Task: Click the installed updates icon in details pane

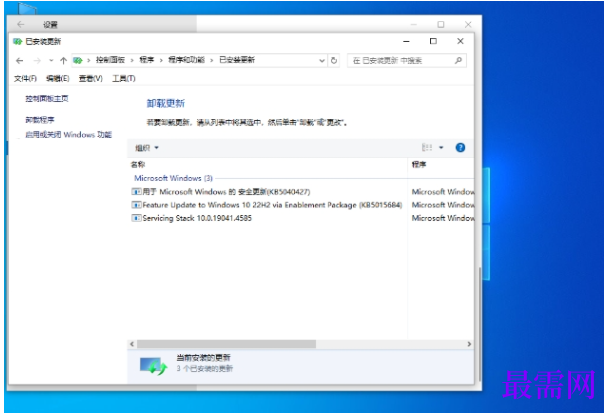Action: [x=154, y=366]
